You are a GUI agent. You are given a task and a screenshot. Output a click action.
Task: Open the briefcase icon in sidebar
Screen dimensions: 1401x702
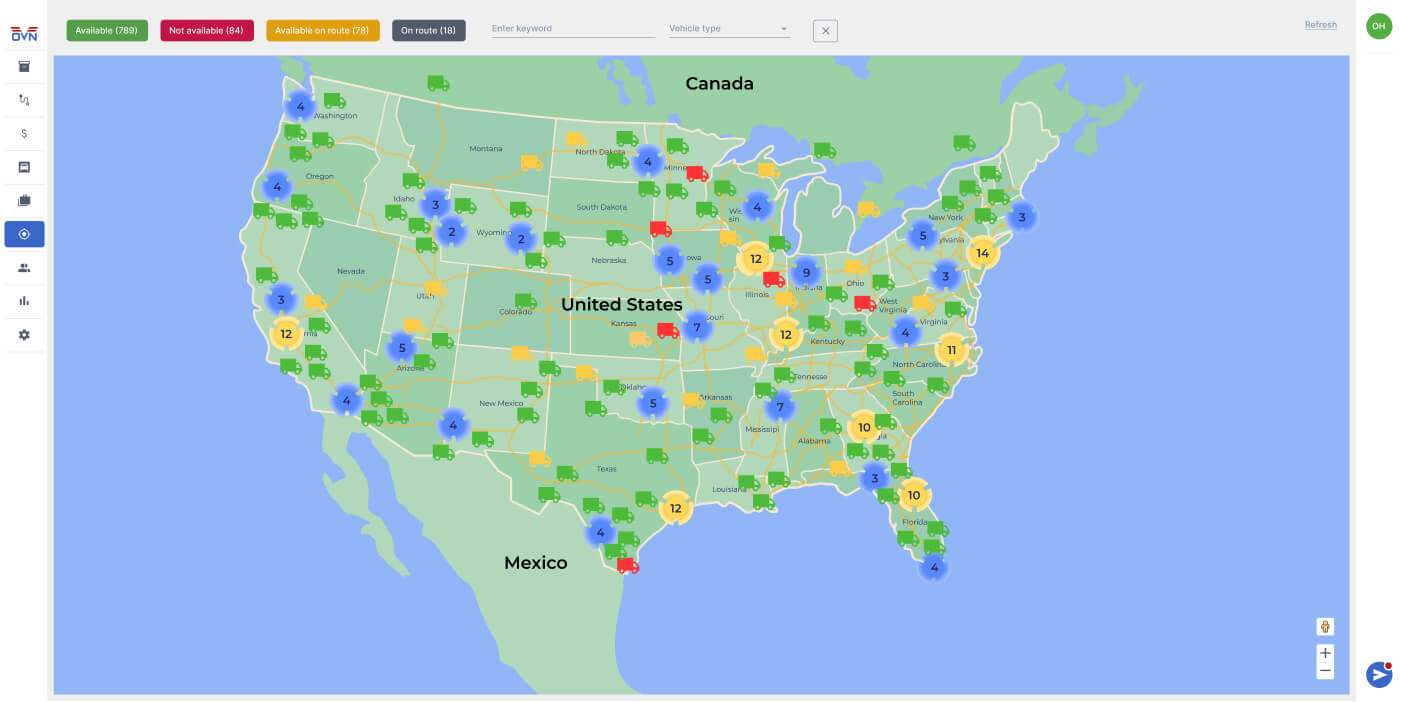pyautogui.click(x=24, y=201)
